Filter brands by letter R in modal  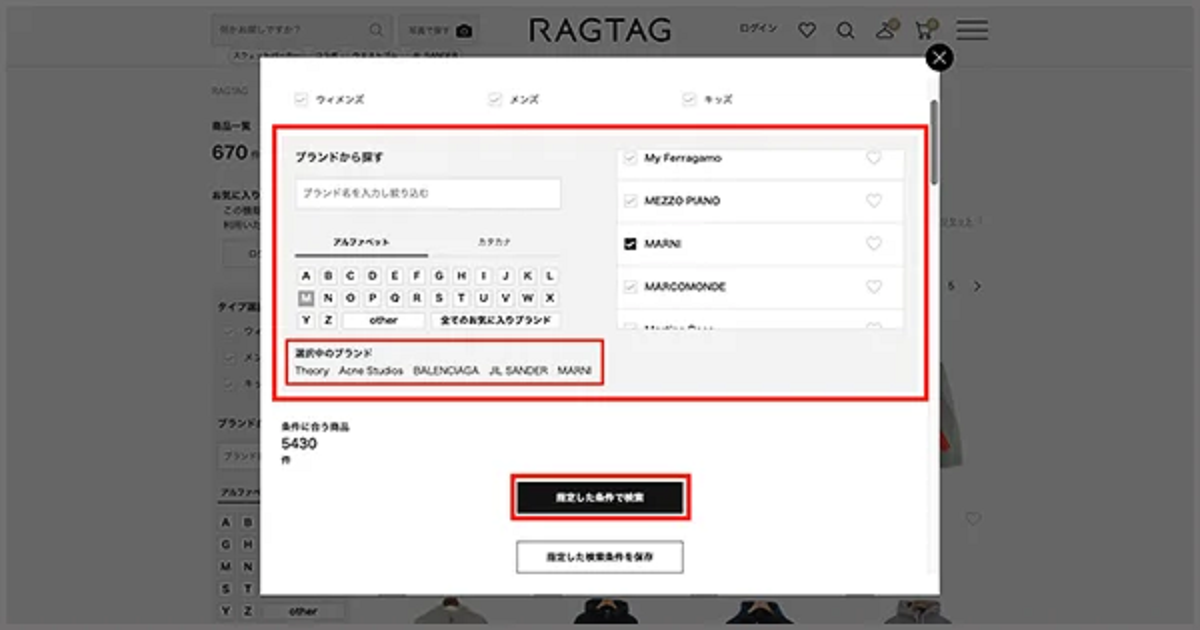click(417, 298)
